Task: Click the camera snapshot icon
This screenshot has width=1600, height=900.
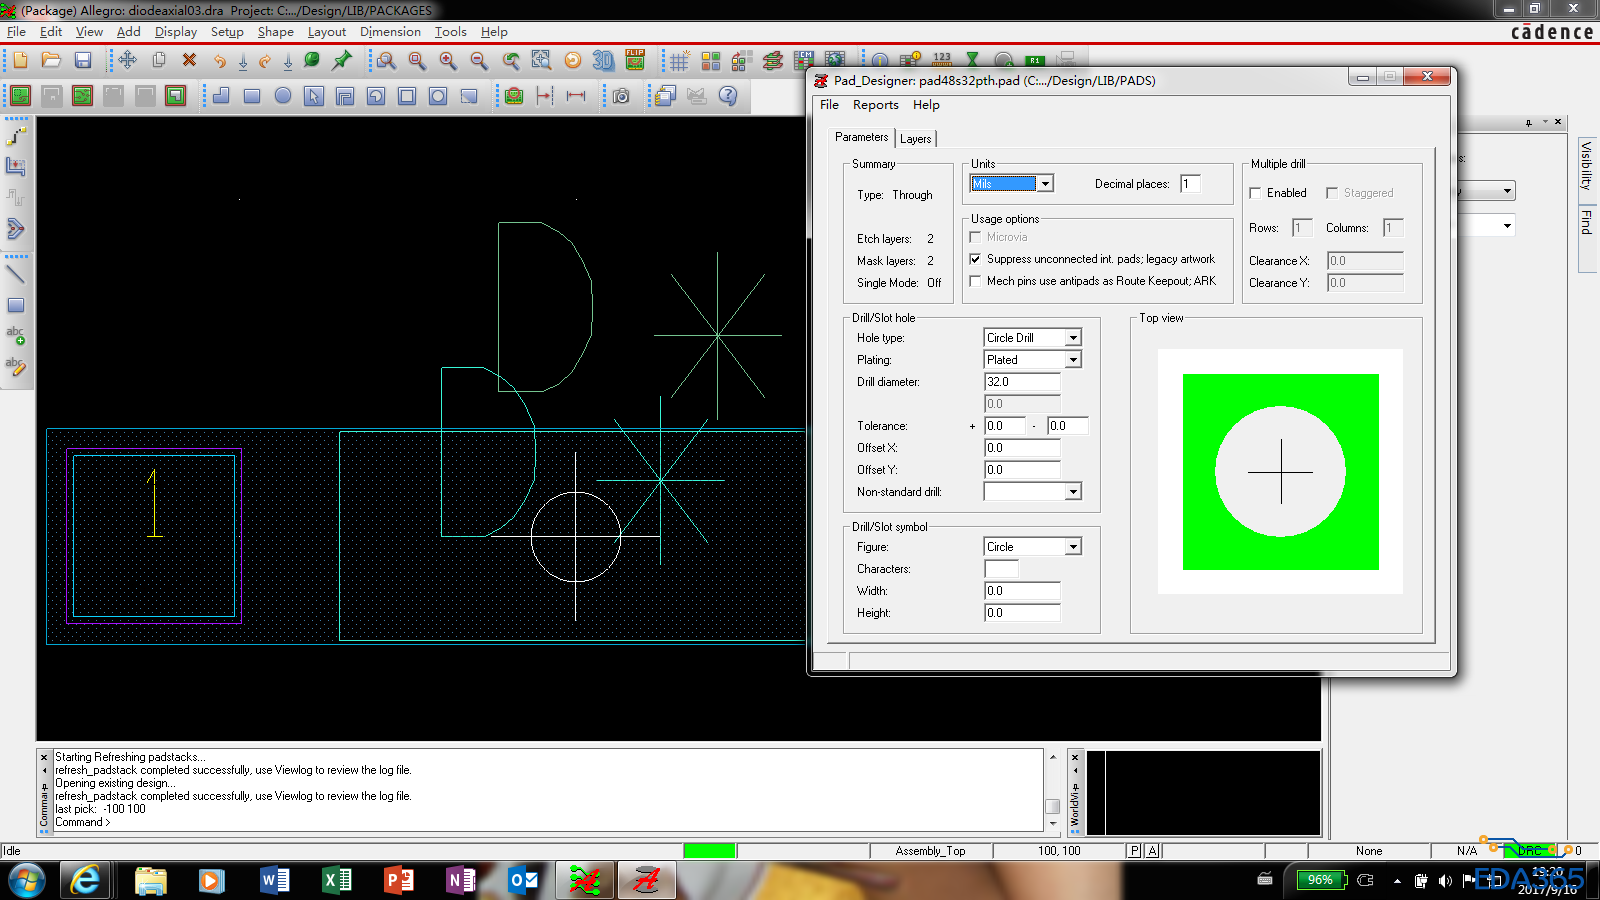Action: (621, 96)
